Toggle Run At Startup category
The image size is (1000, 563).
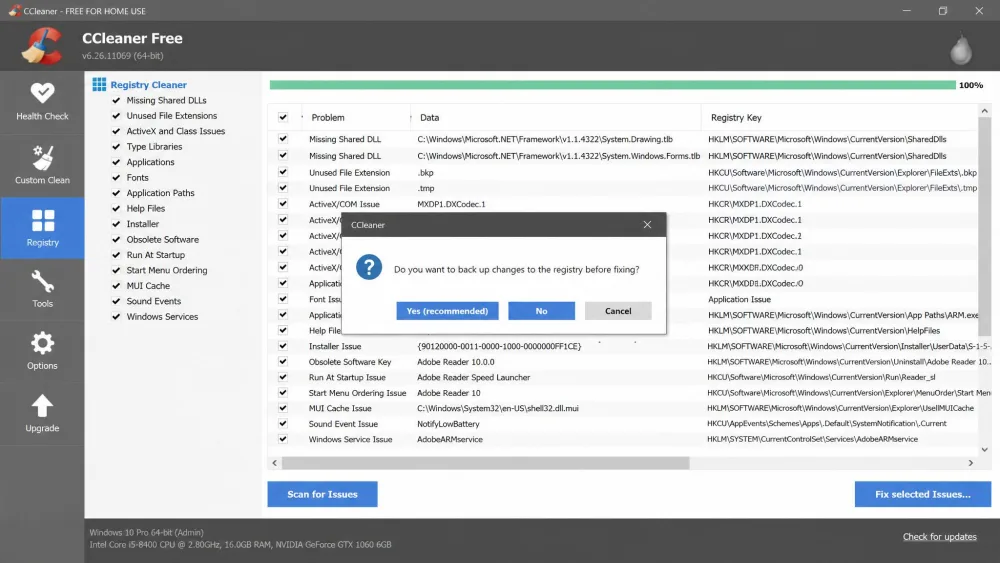click(x=116, y=254)
